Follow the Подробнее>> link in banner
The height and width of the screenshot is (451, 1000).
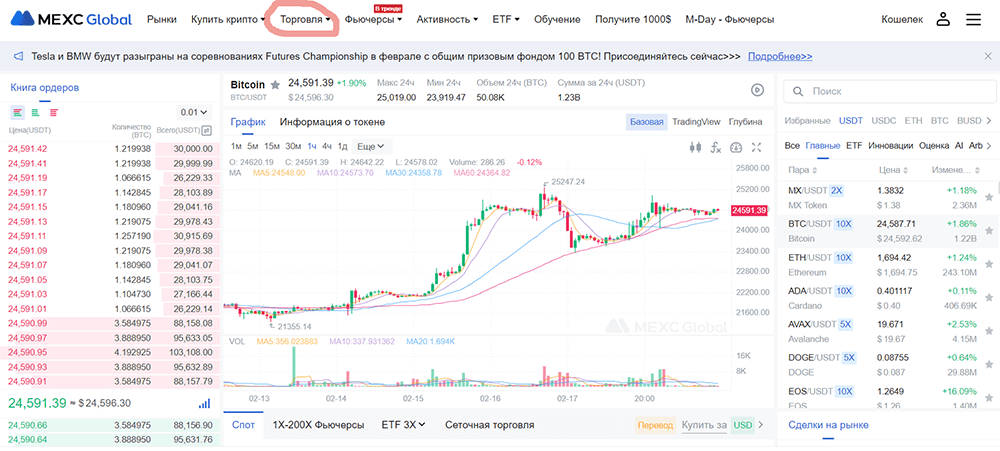click(x=780, y=56)
